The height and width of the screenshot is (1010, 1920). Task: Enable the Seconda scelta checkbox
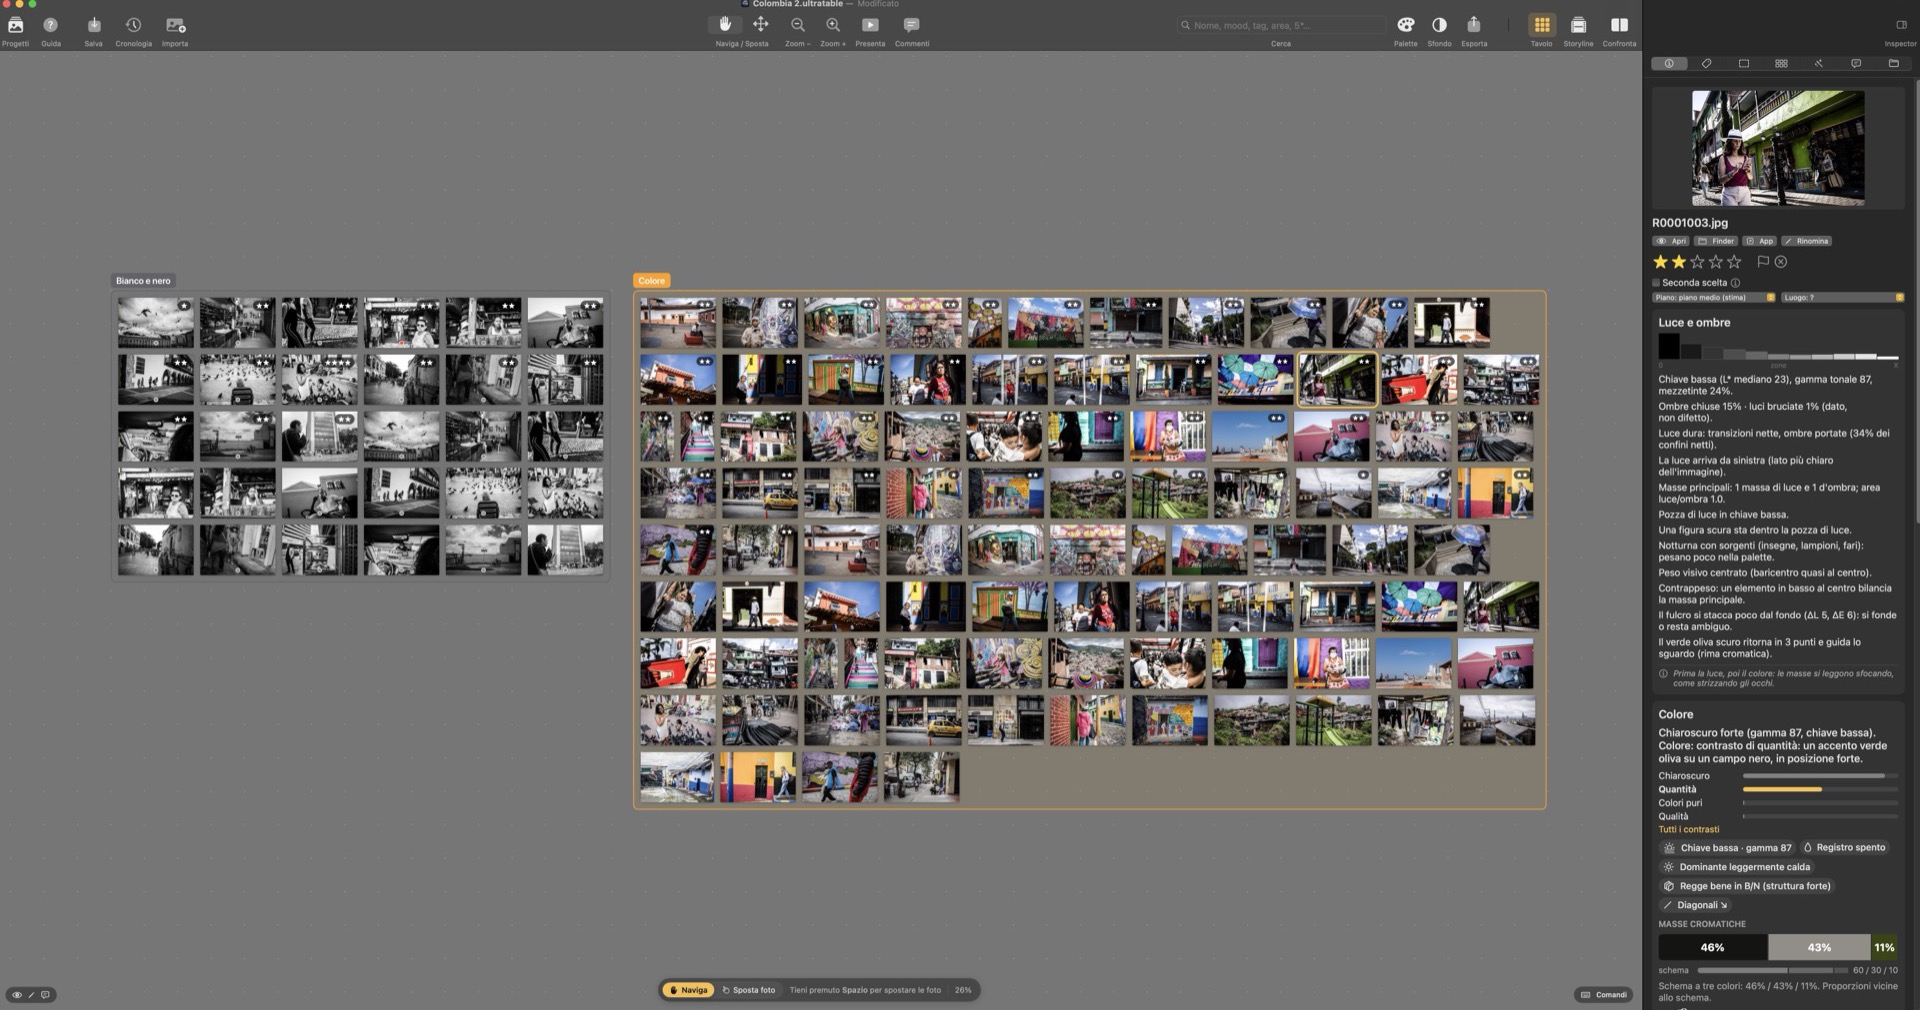point(1656,283)
